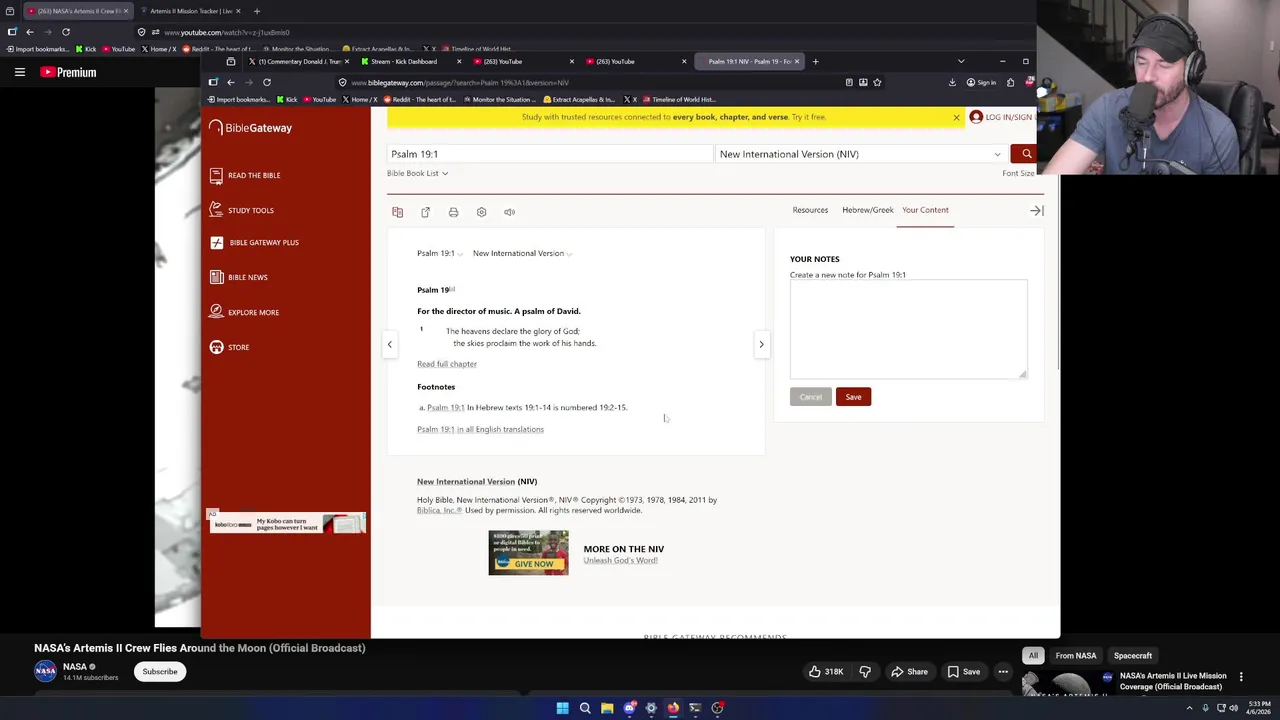Select the Your Content tab

coord(925,210)
